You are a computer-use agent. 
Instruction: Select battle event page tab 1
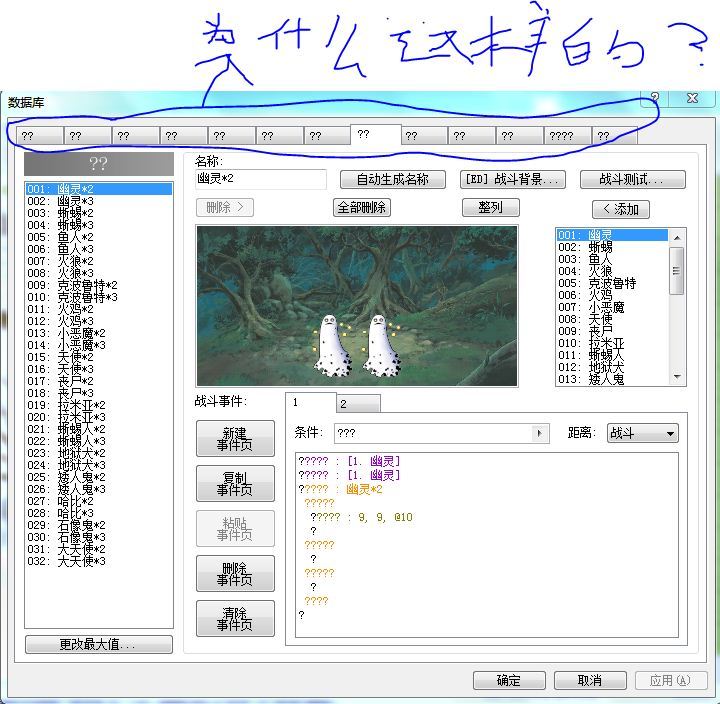pyautogui.click(x=310, y=403)
